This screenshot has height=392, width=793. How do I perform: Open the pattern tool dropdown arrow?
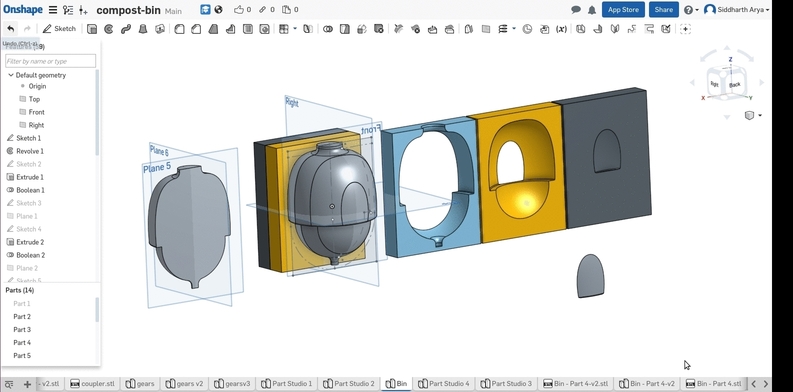tap(295, 29)
